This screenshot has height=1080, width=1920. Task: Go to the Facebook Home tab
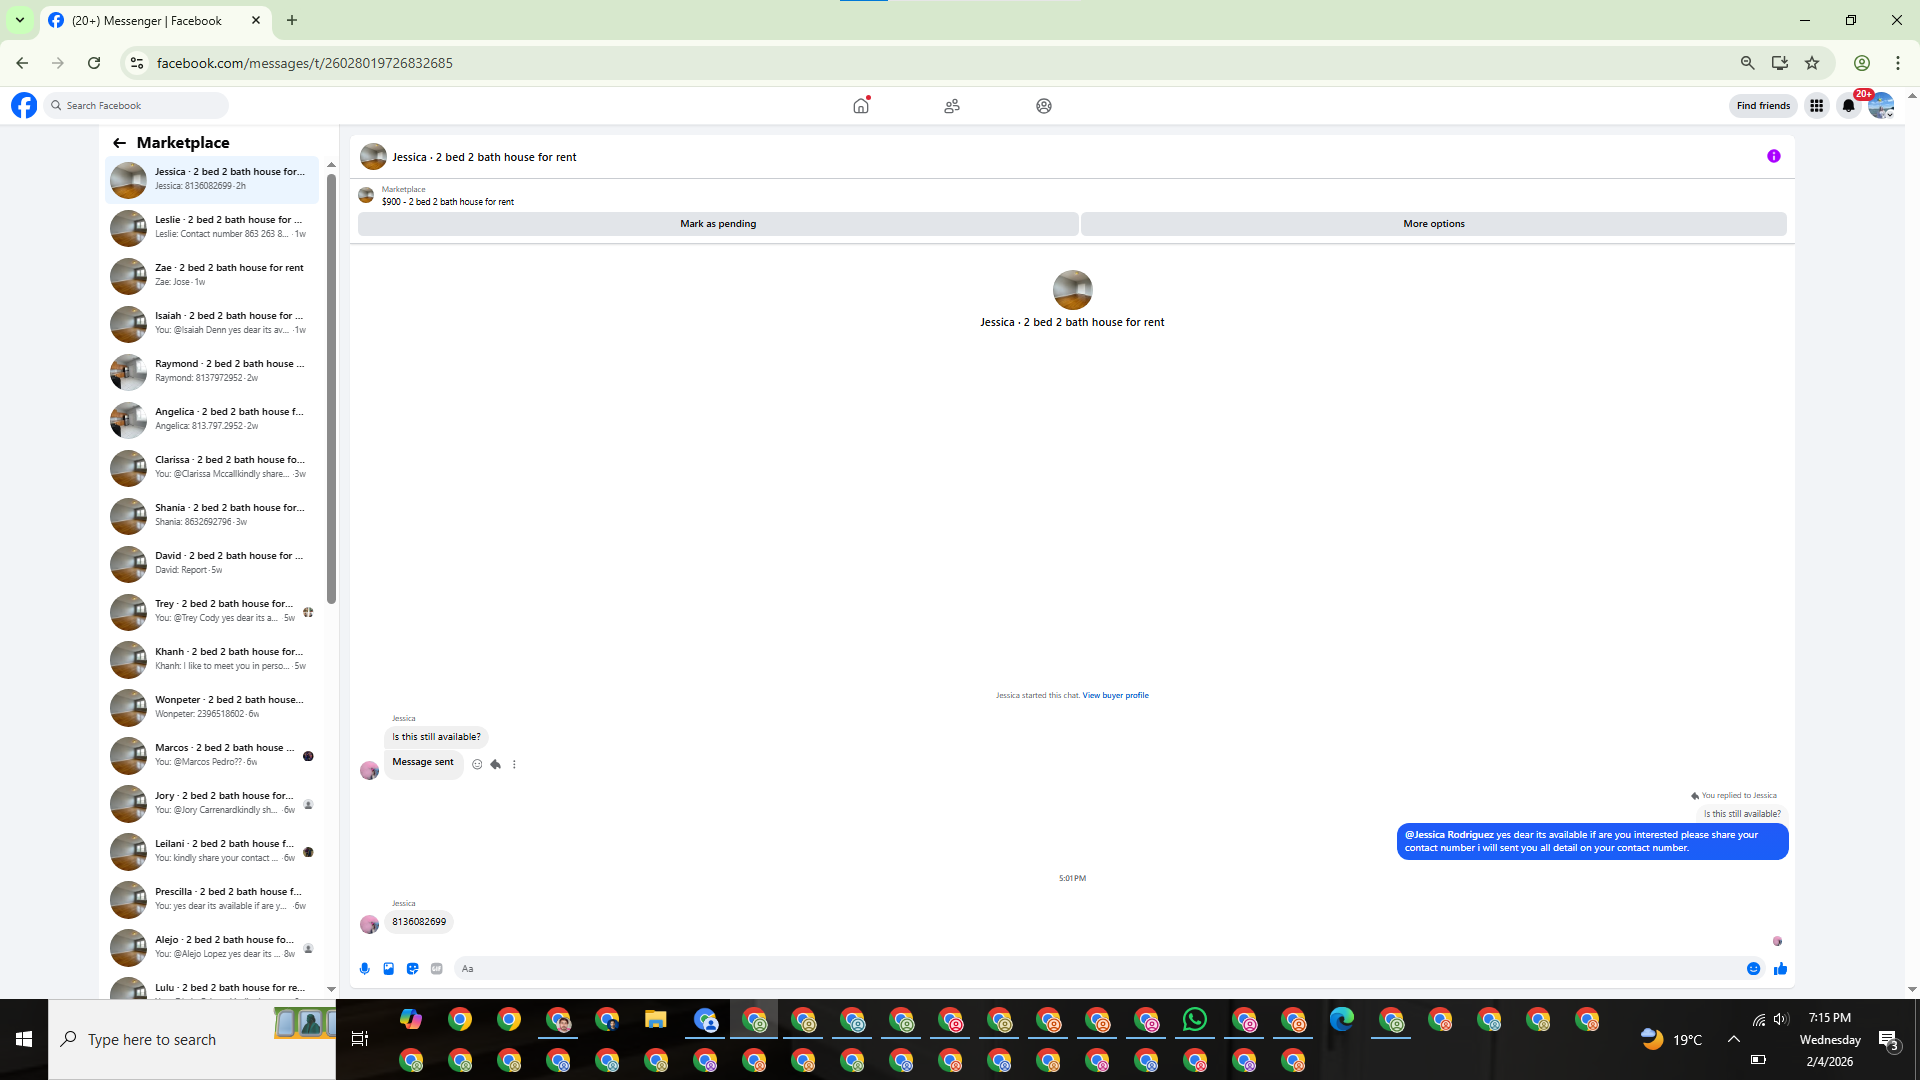[x=860, y=105]
